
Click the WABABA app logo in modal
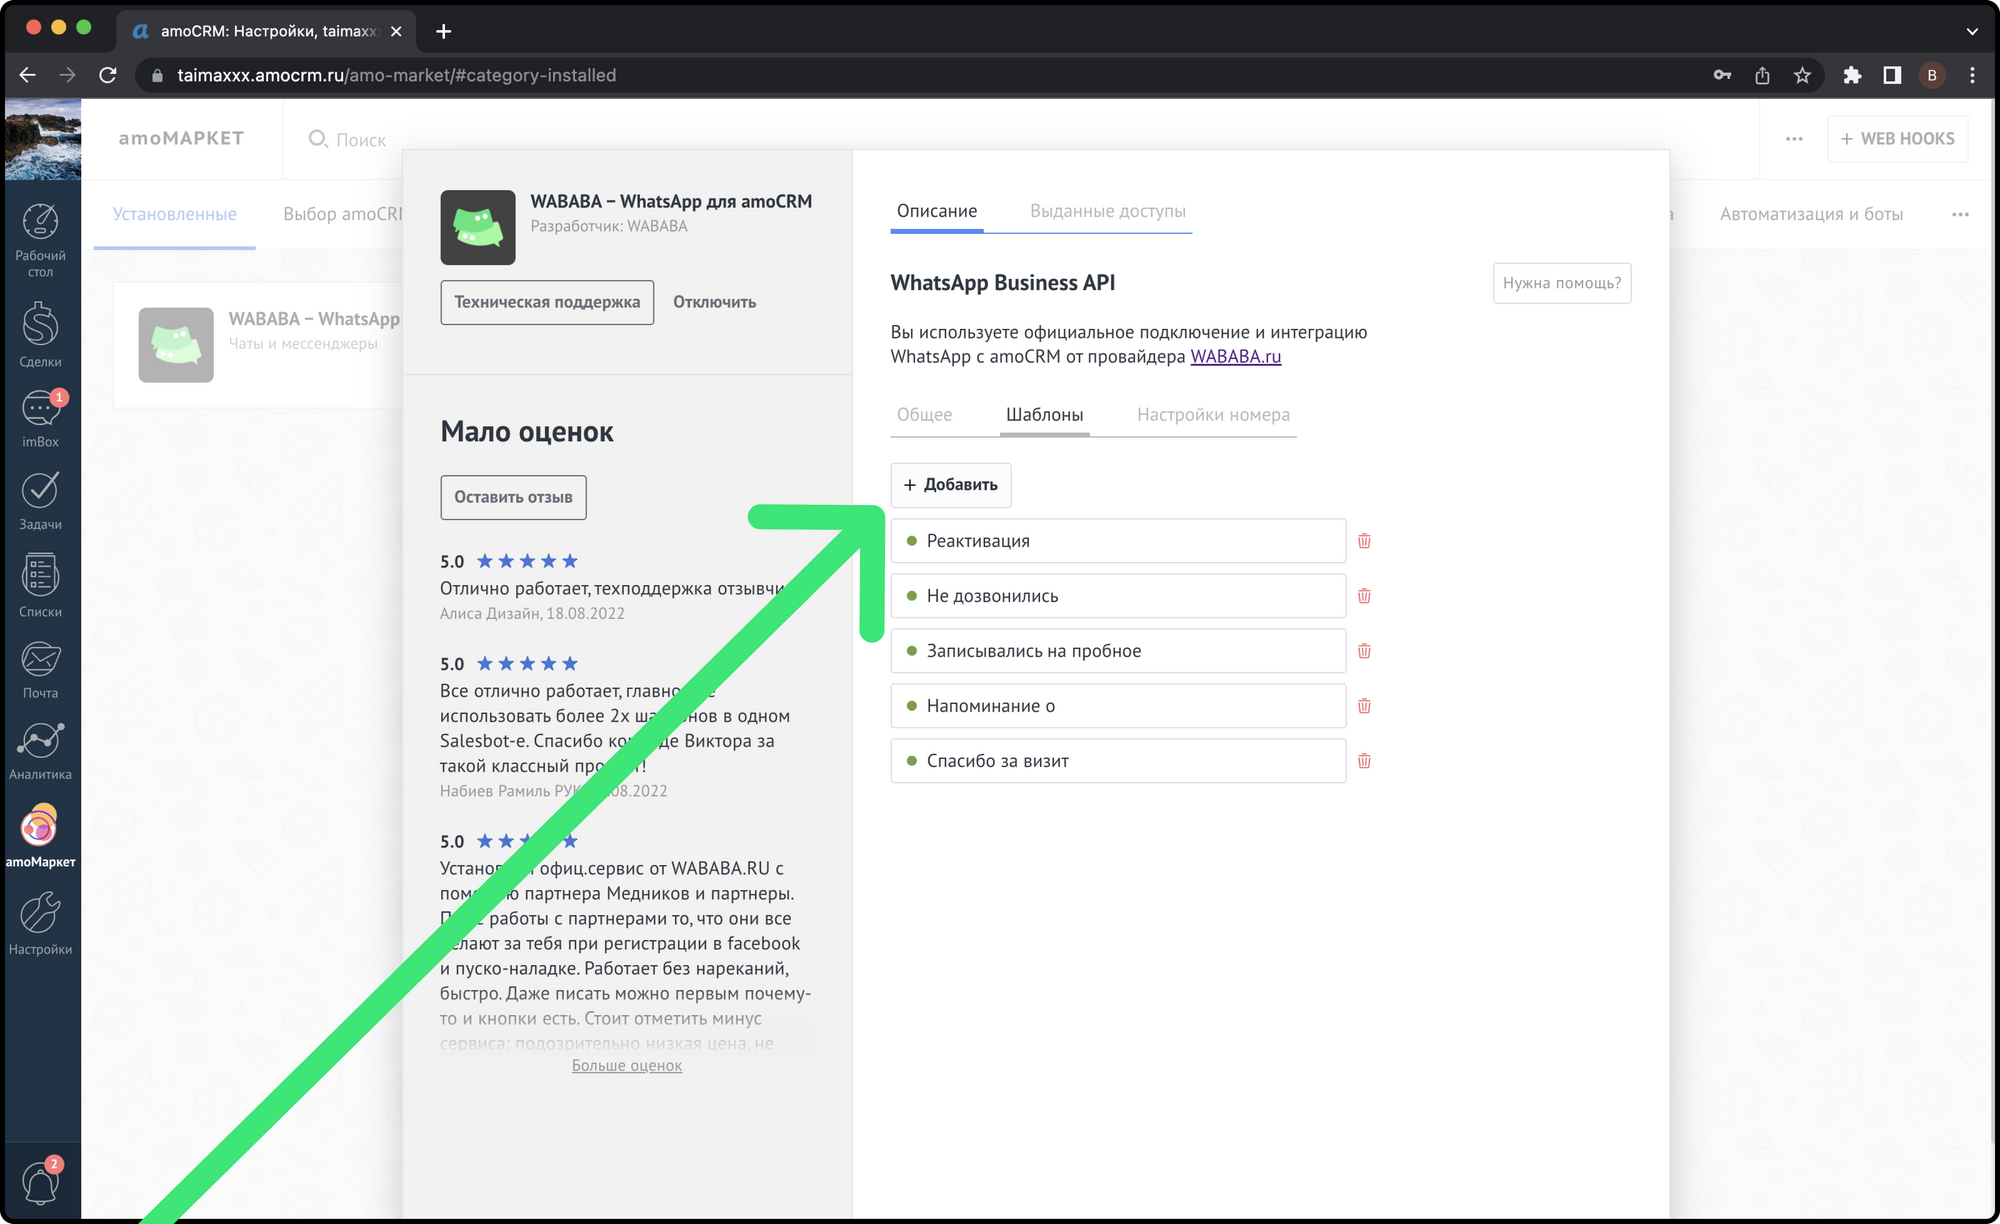click(478, 227)
